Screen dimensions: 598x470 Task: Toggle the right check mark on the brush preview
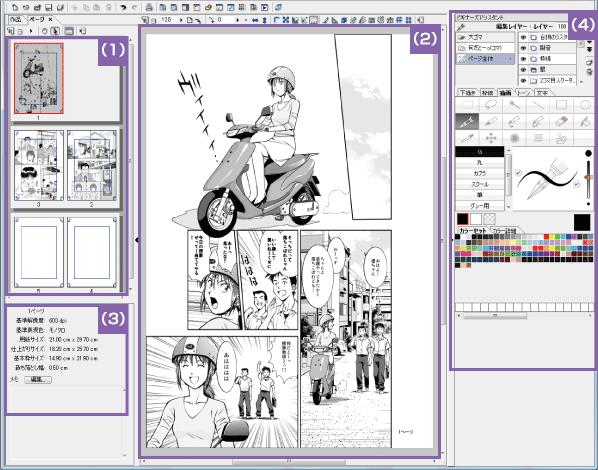576,184
